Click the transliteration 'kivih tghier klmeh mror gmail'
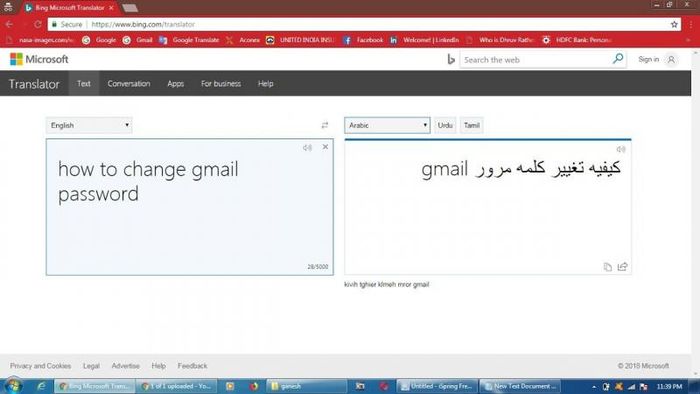 [x=387, y=284]
